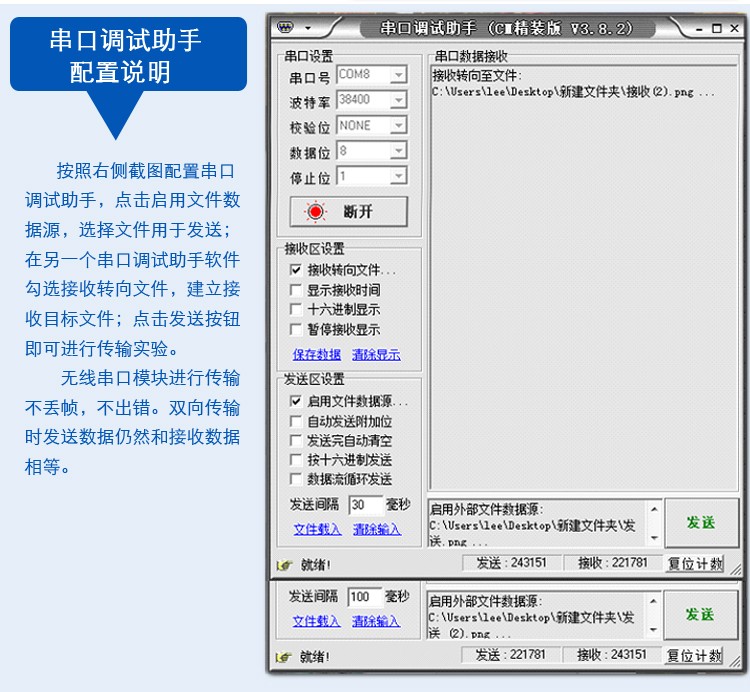Open the 串口号 COM8 dropdown
Screen dimensions: 750x692
[x=398, y=75]
